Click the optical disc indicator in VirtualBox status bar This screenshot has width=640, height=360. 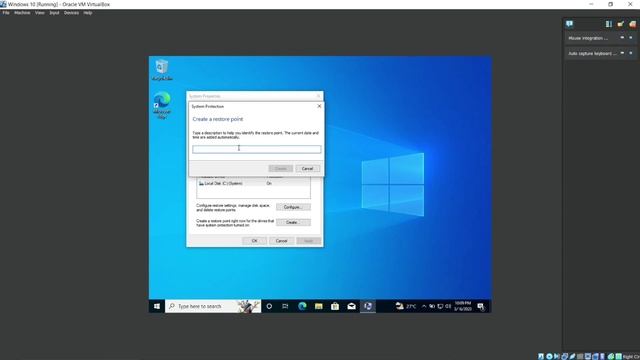click(x=549, y=356)
